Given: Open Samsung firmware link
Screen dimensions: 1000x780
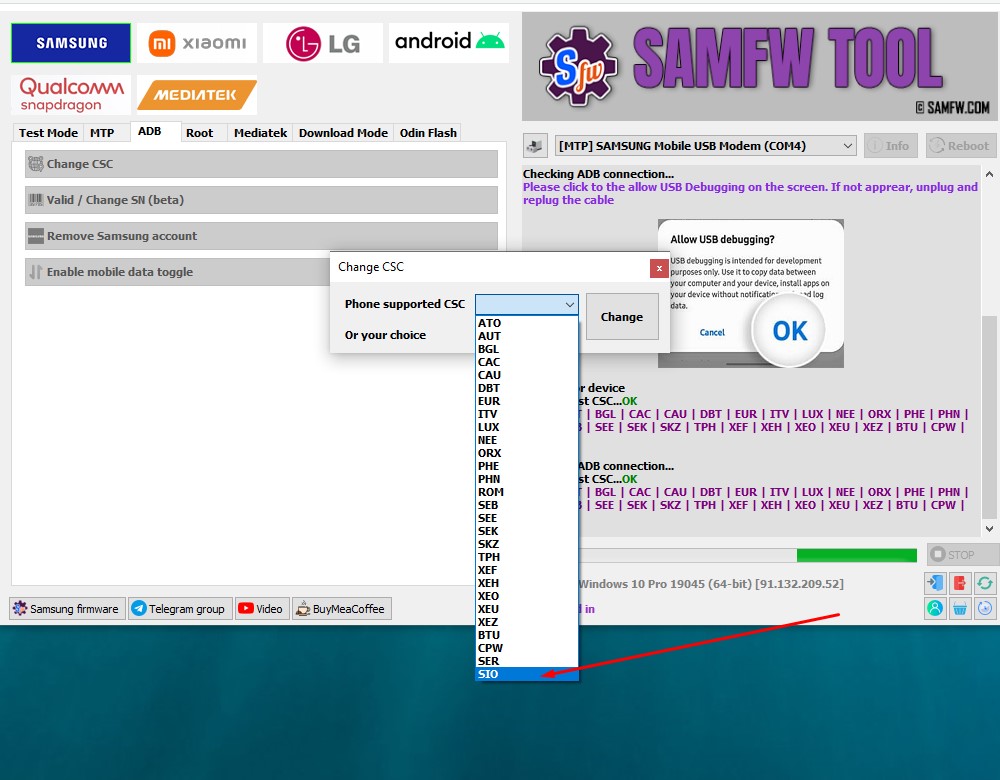Looking at the screenshot, I should tap(67, 608).
